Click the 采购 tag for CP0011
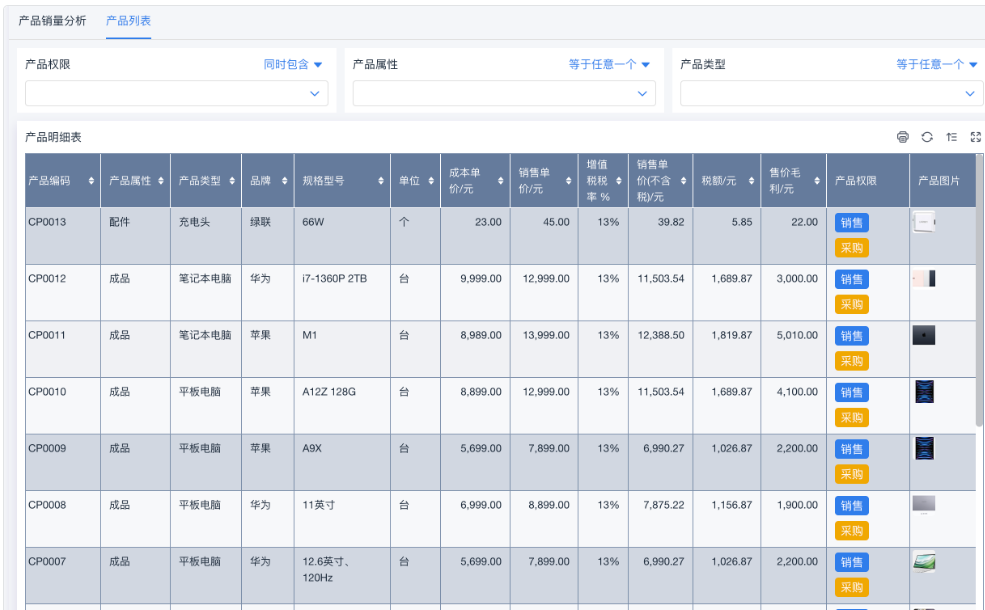 852,361
